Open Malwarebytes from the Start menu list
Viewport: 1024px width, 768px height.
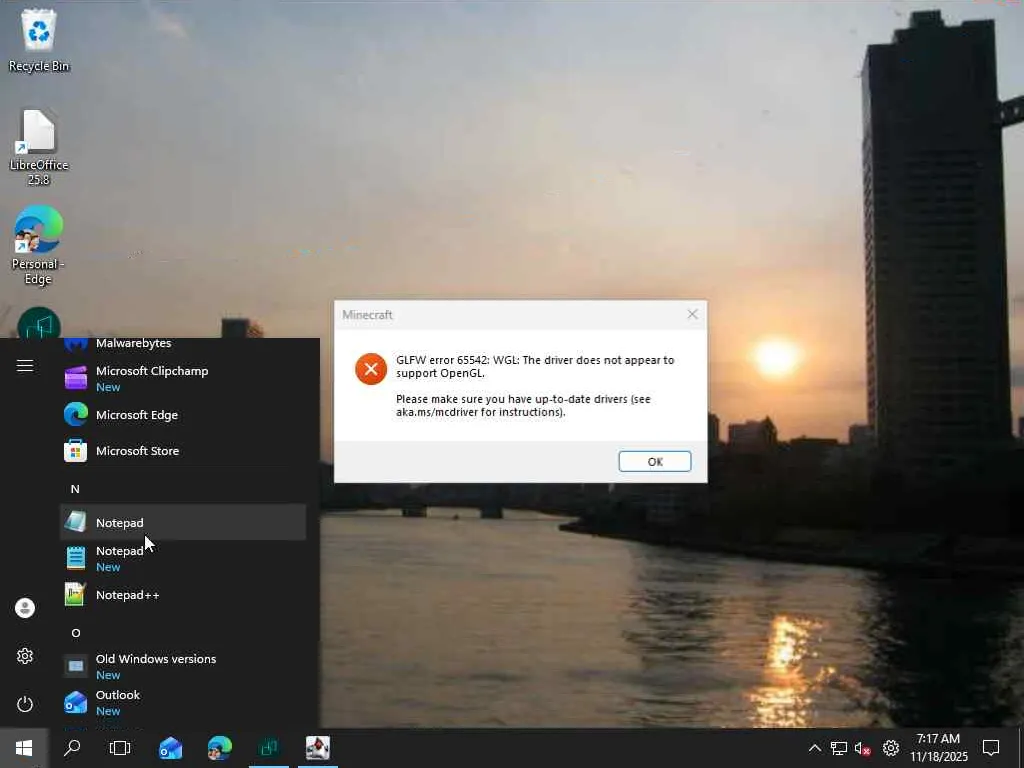click(x=183, y=344)
